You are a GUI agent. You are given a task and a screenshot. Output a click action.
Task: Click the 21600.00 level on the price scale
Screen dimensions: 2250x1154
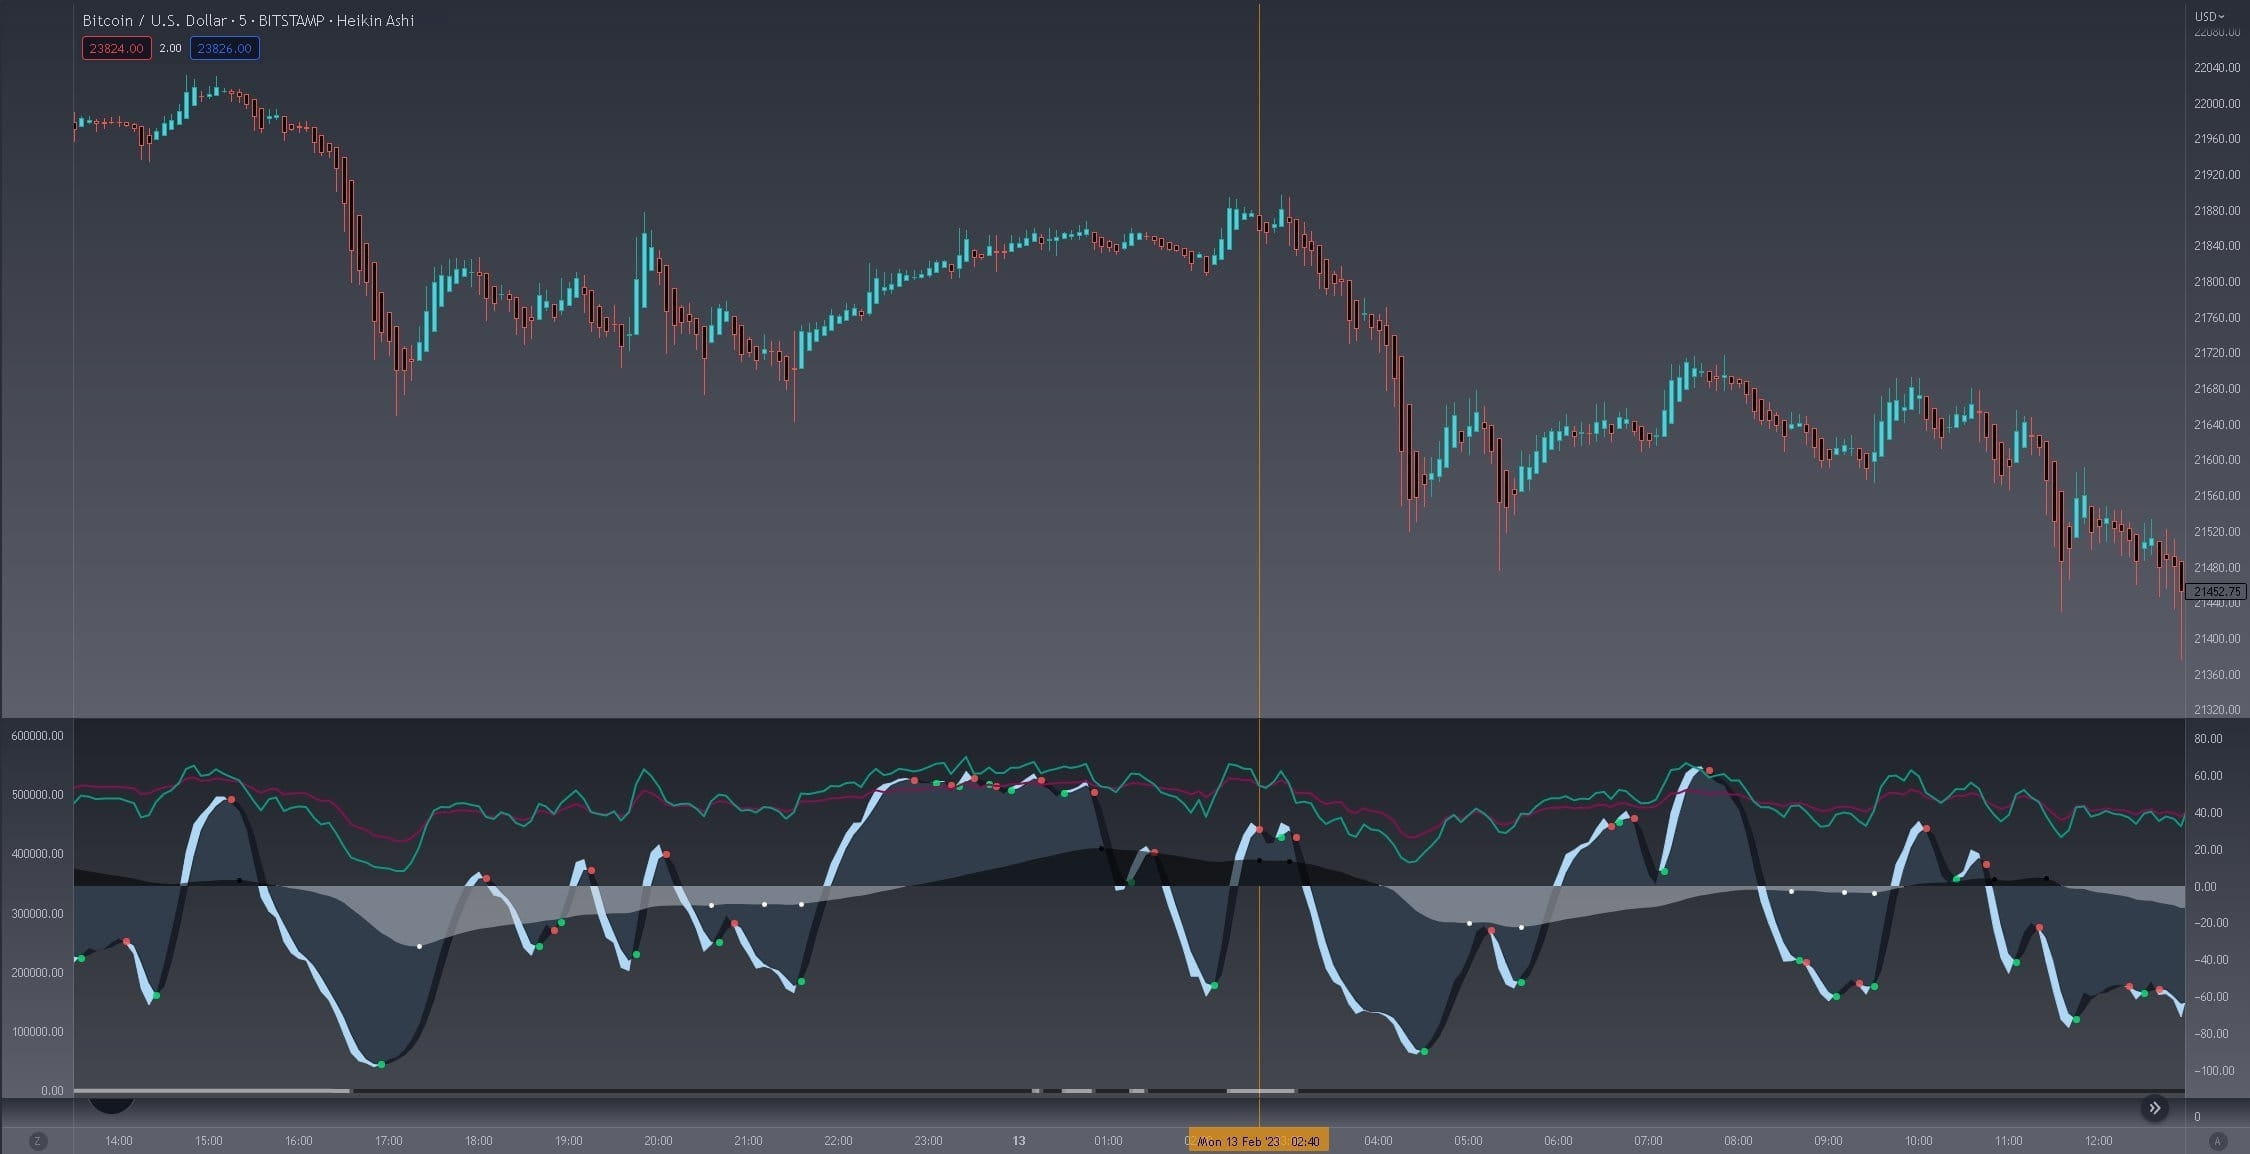point(2215,460)
